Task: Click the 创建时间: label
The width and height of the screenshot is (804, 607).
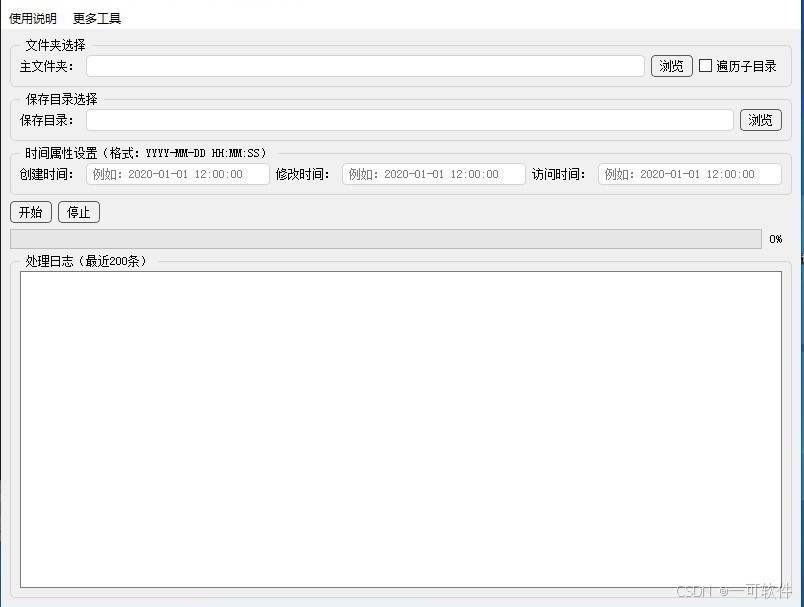Action: 47,174
